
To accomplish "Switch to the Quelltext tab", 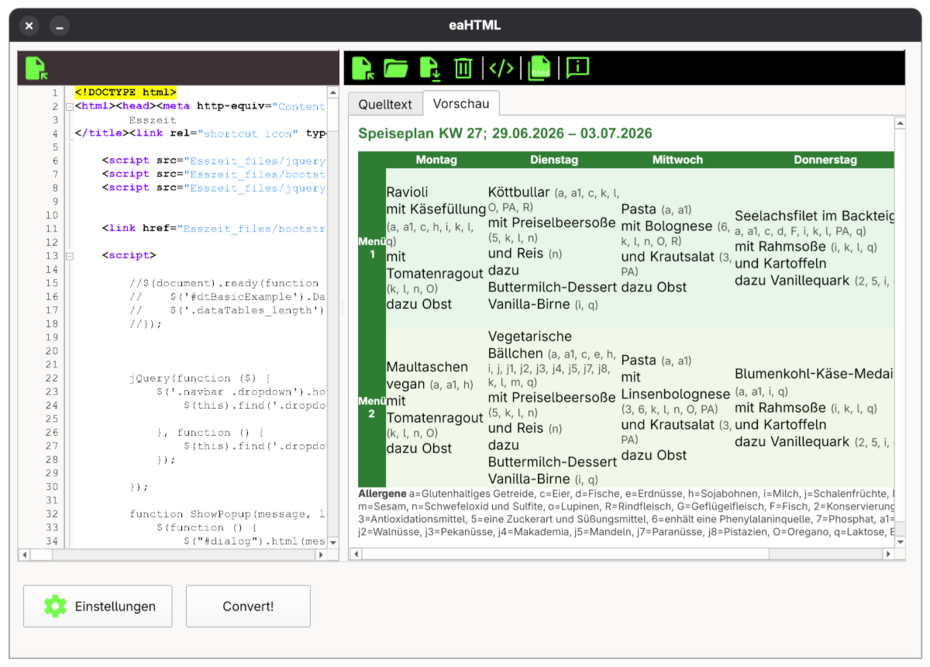I will click(385, 104).
